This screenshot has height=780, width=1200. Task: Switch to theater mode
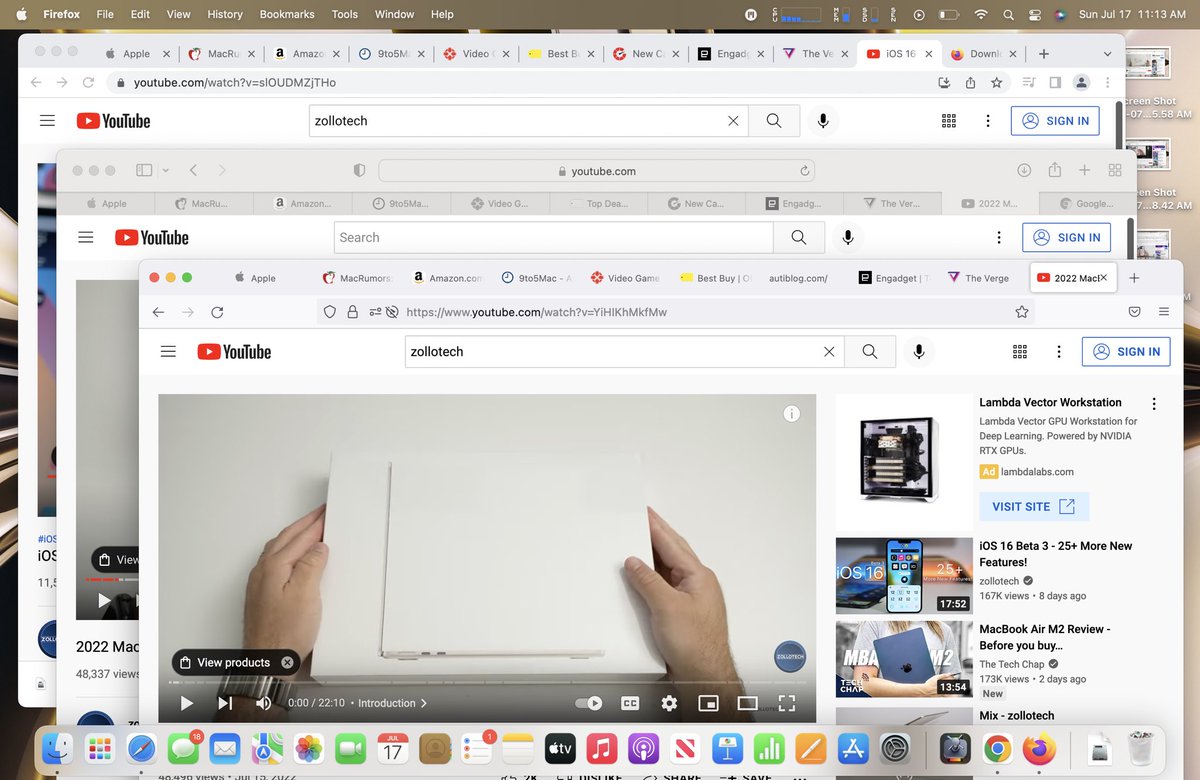point(747,703)
